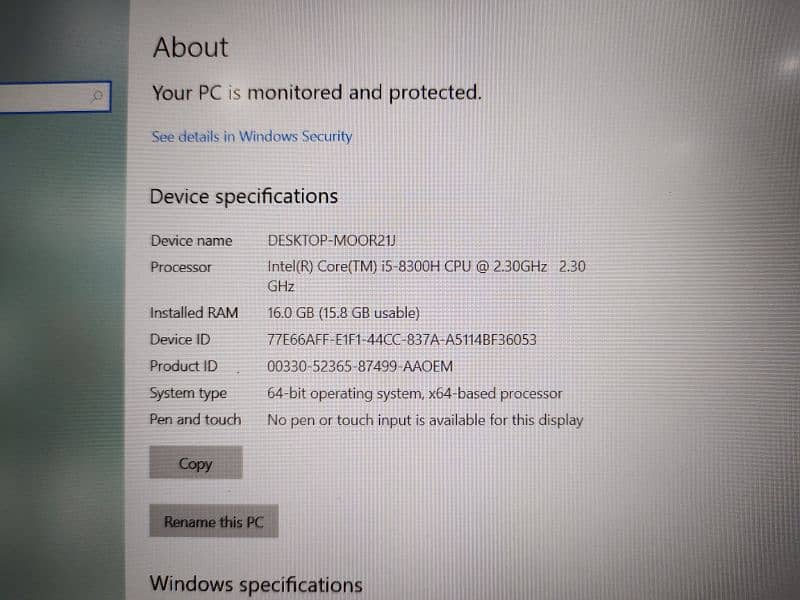Image resolution: width=800 pixels, height=600 pixels.
Task: Click the Device name label
Action: click(x=191, y=240)
